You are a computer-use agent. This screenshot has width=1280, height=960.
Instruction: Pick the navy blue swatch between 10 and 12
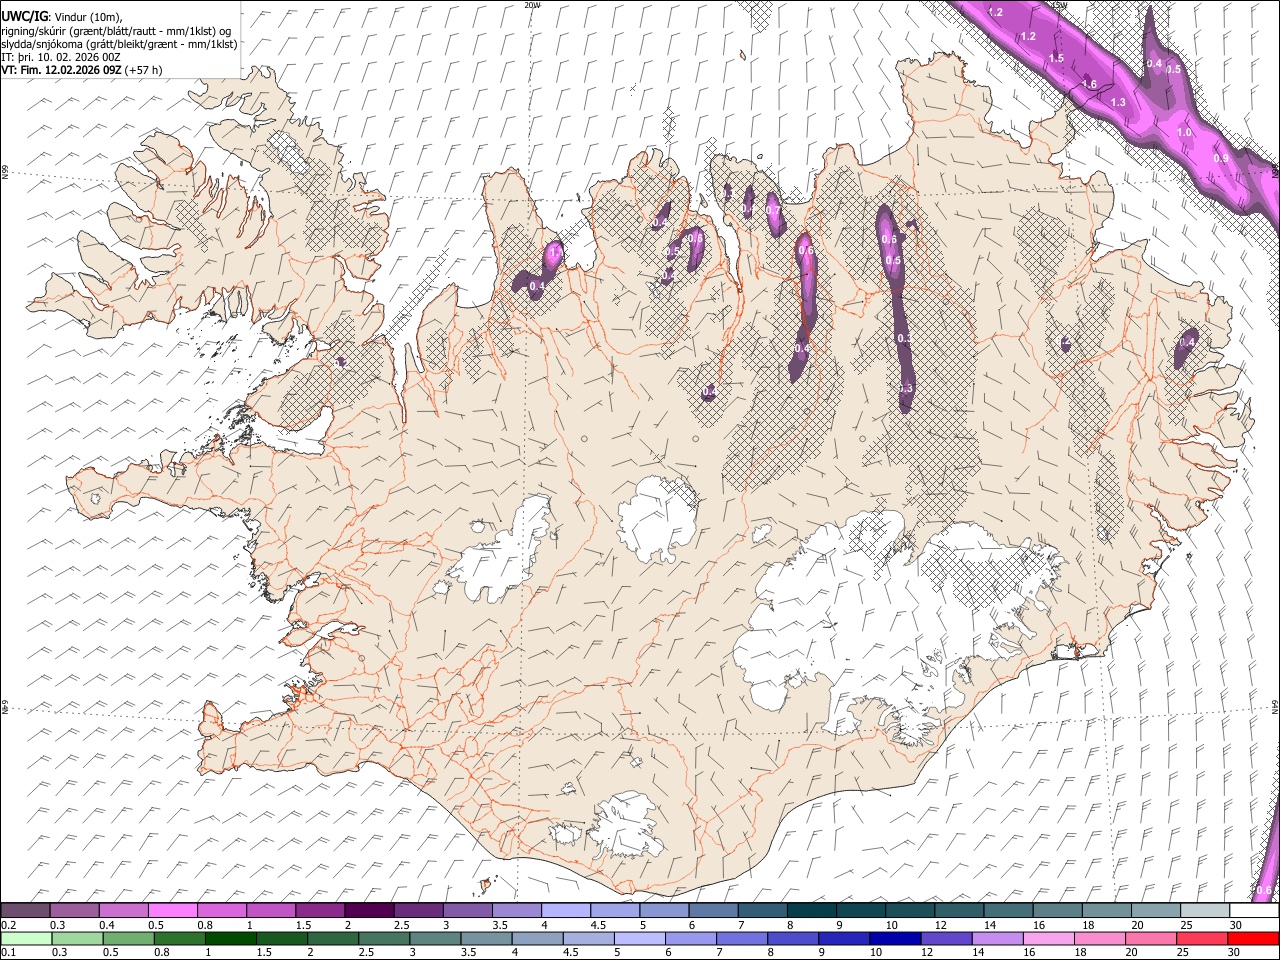click(x=895, y=938)
